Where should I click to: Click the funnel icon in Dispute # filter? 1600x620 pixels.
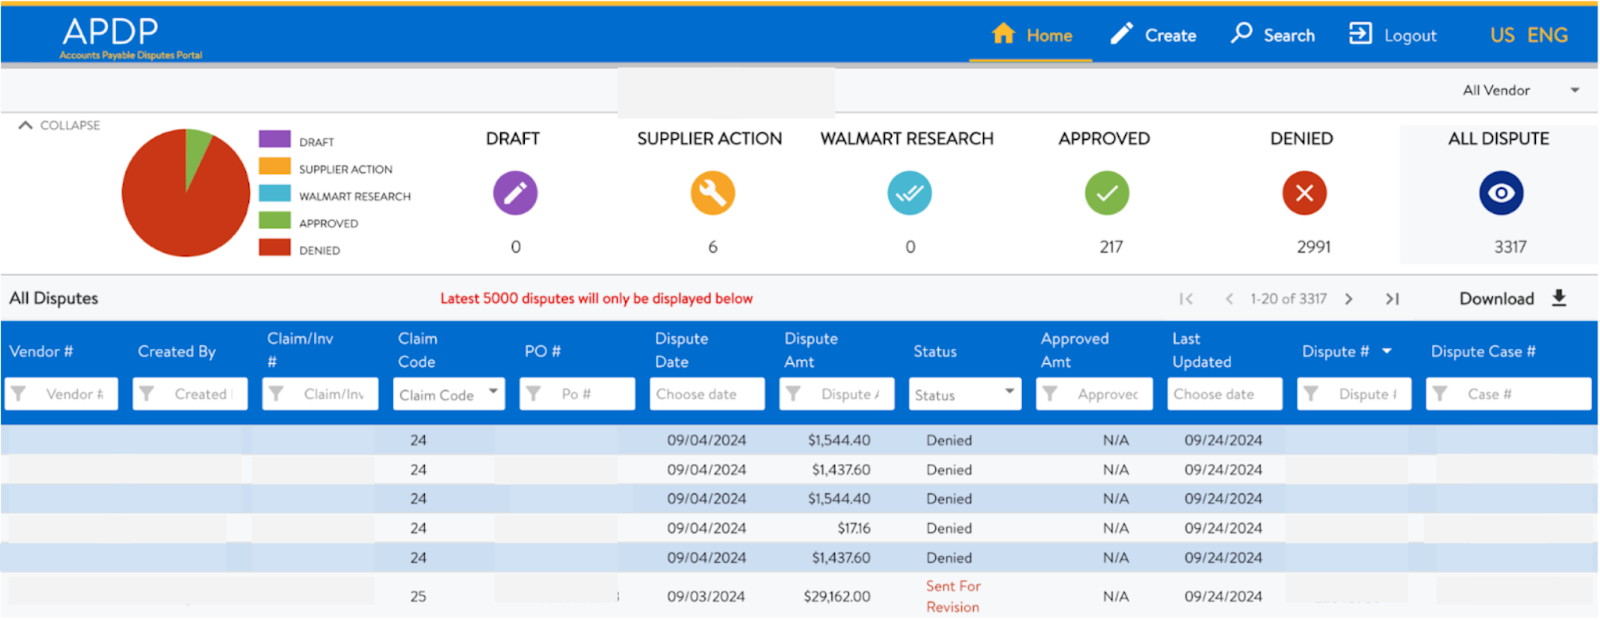tap(1311, 394)
